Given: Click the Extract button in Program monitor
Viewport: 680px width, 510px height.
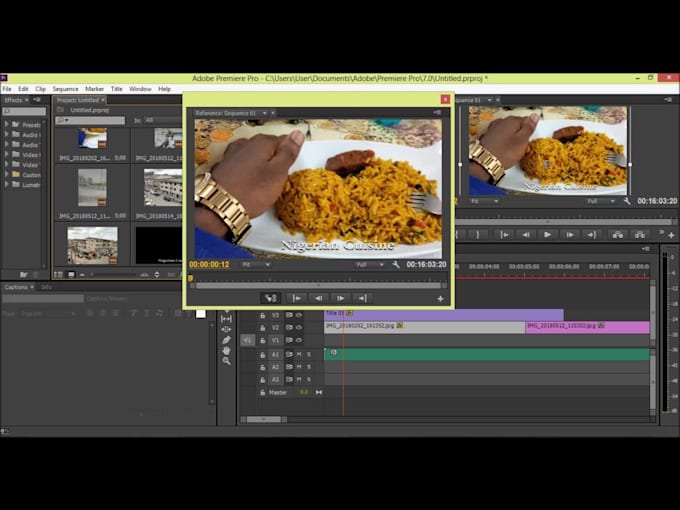Looking at the screenshot, I should coord(640,235).
